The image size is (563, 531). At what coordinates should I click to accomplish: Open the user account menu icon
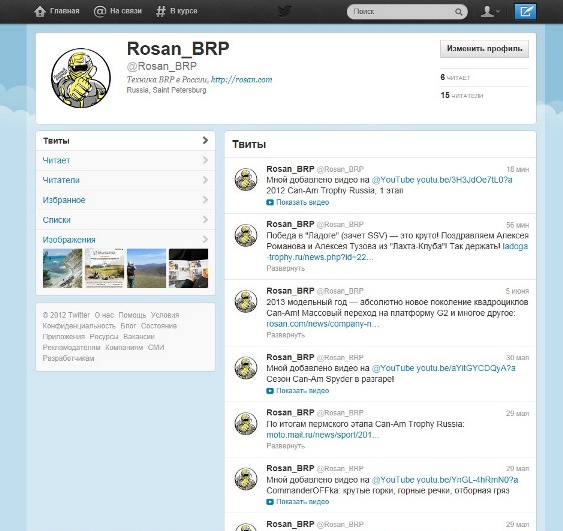(x=490, y=11)
